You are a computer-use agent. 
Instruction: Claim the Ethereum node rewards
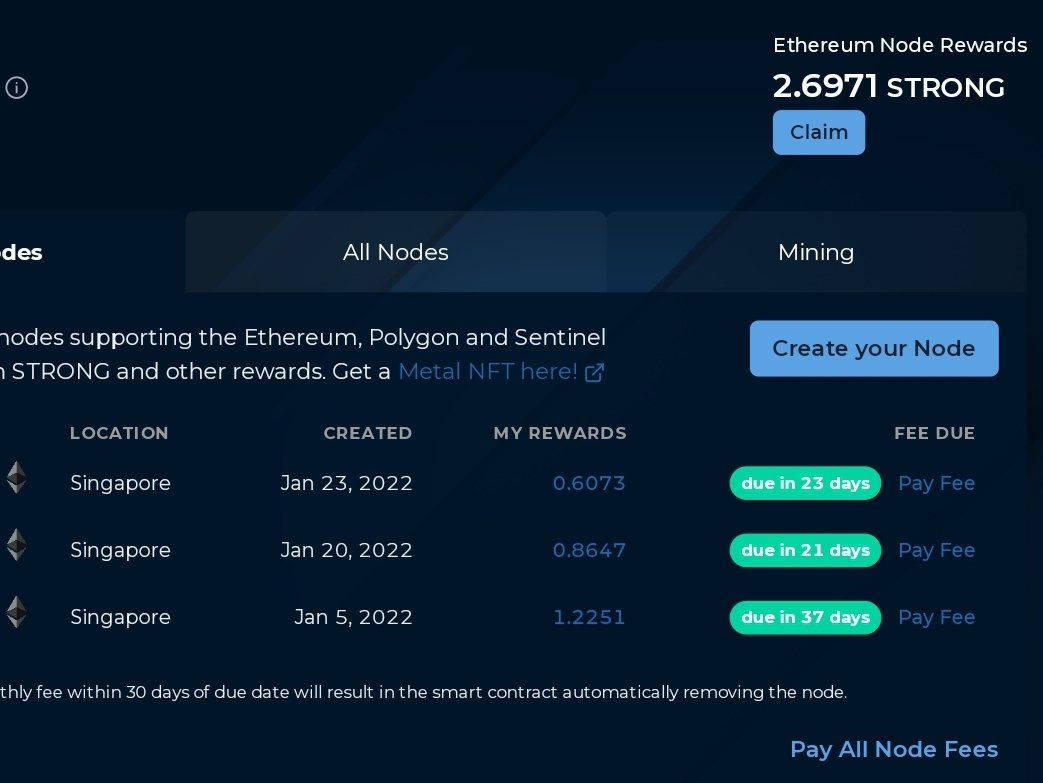coord(819,132)
